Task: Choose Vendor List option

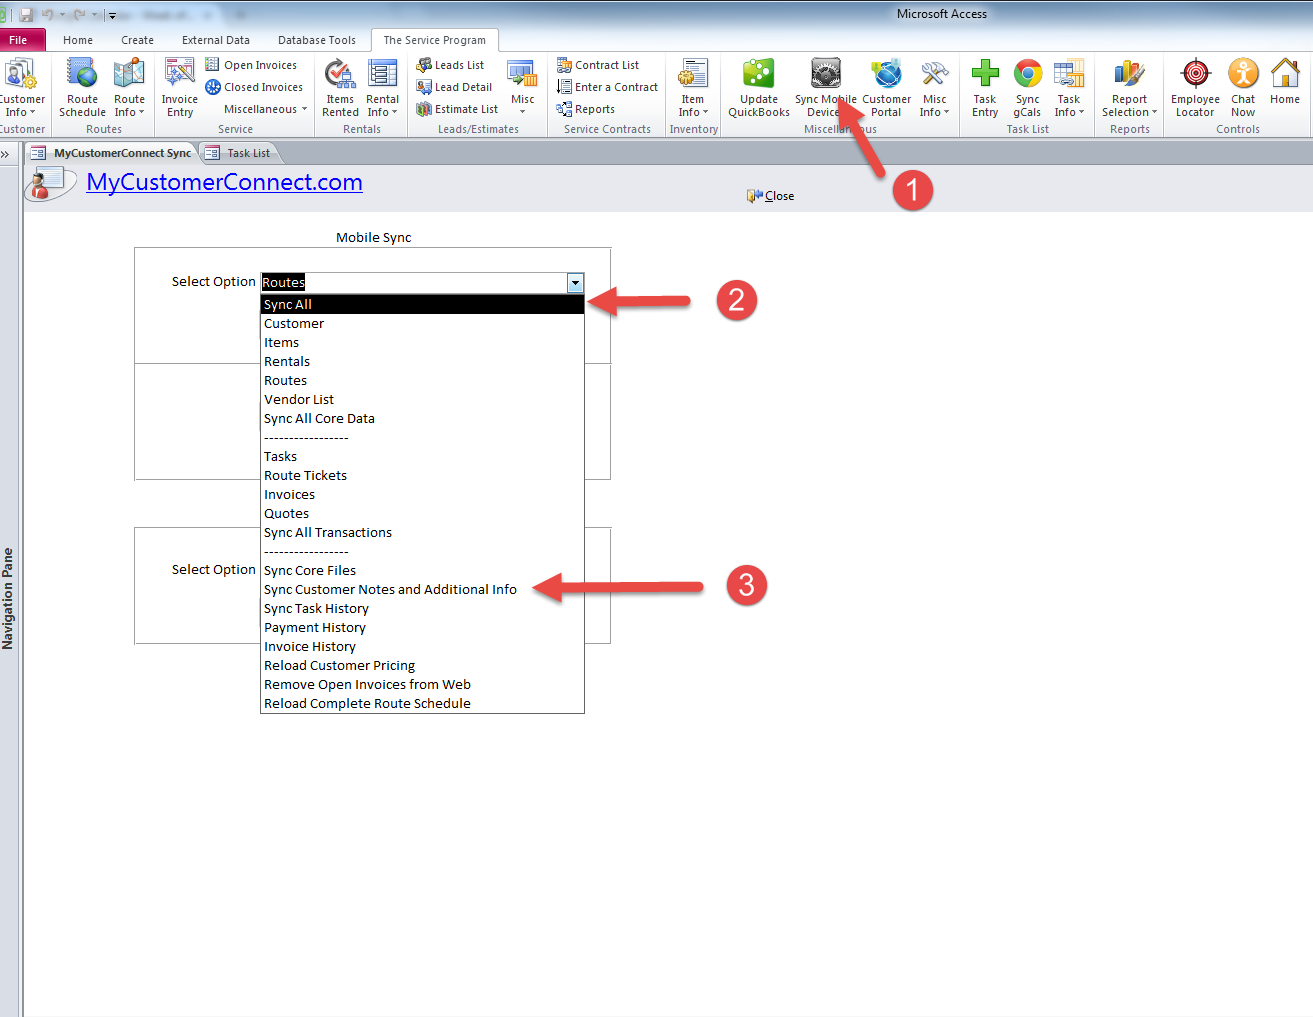Action: [x=422, y=399]
